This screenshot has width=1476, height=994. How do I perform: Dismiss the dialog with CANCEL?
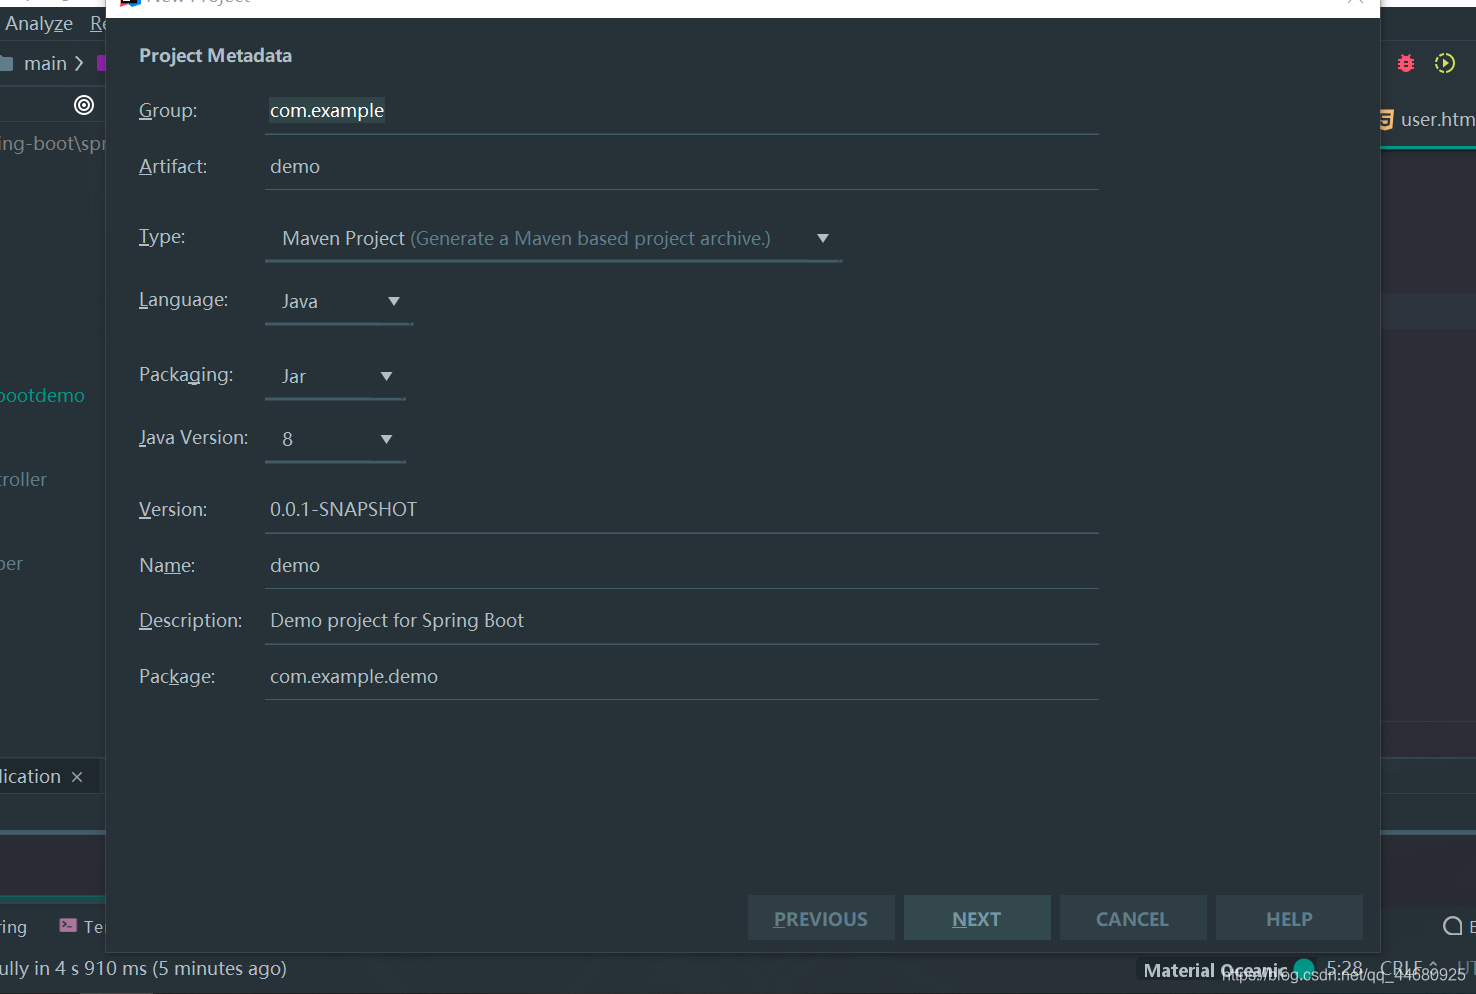click(1132, 918)
